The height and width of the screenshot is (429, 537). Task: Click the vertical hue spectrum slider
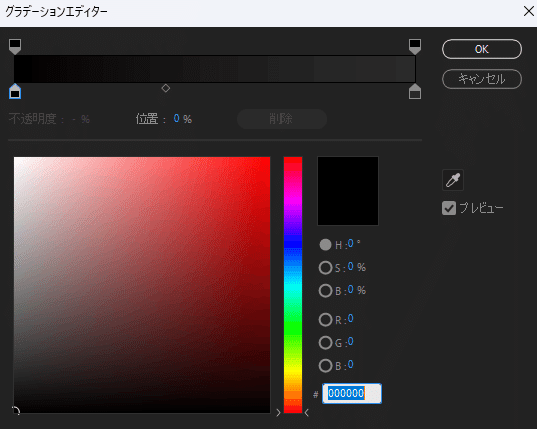[x=293, y=285]
